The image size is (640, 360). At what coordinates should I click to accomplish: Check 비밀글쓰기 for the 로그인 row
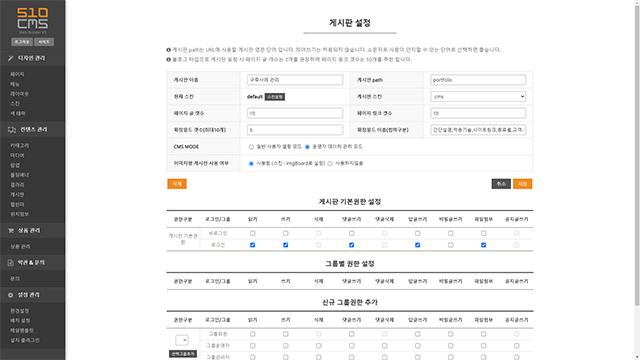pos(451,245)
